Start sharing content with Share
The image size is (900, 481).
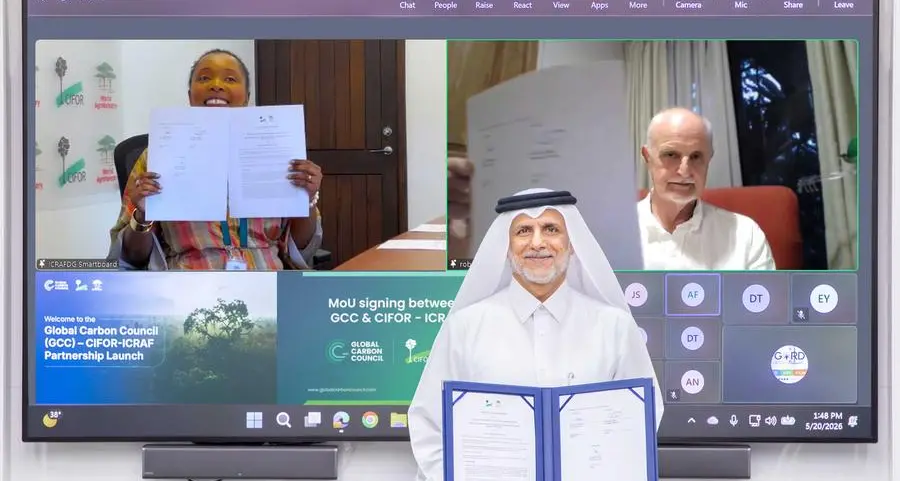click(793, 5)
